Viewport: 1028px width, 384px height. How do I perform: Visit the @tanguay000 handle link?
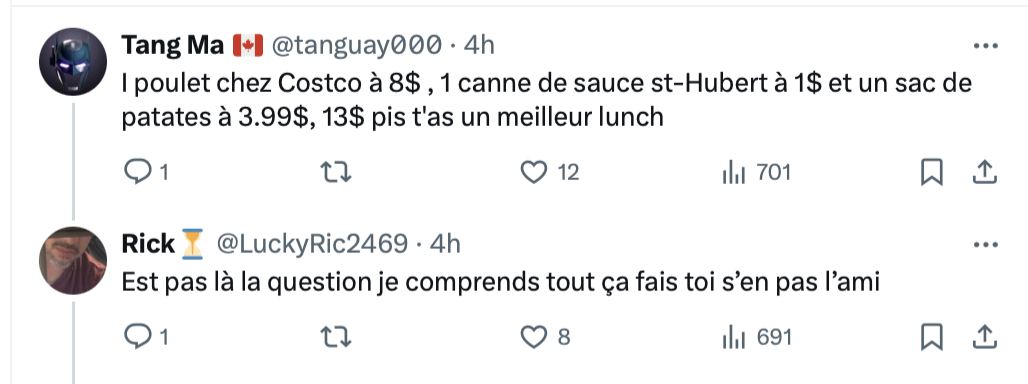coord(357,45)
